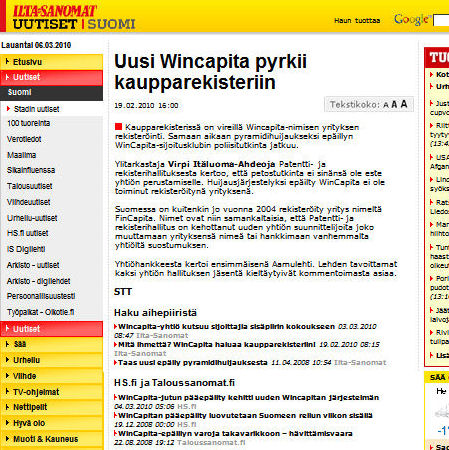Viewport: 449px width, 450px height.
Task: Open Arkisto - uutiset link
Action: (x=33, y=265)
